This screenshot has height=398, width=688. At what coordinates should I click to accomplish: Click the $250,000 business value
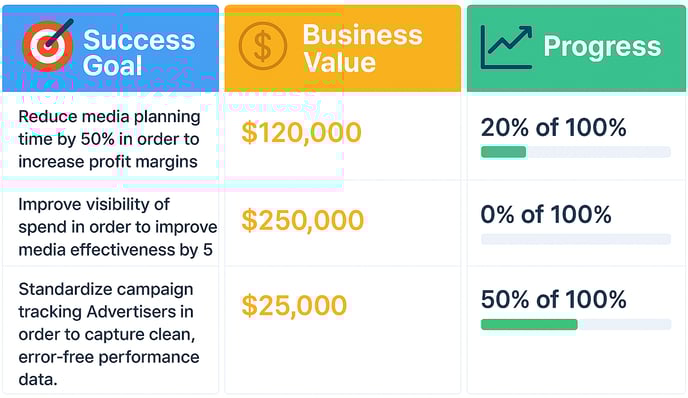pos(302,220)
